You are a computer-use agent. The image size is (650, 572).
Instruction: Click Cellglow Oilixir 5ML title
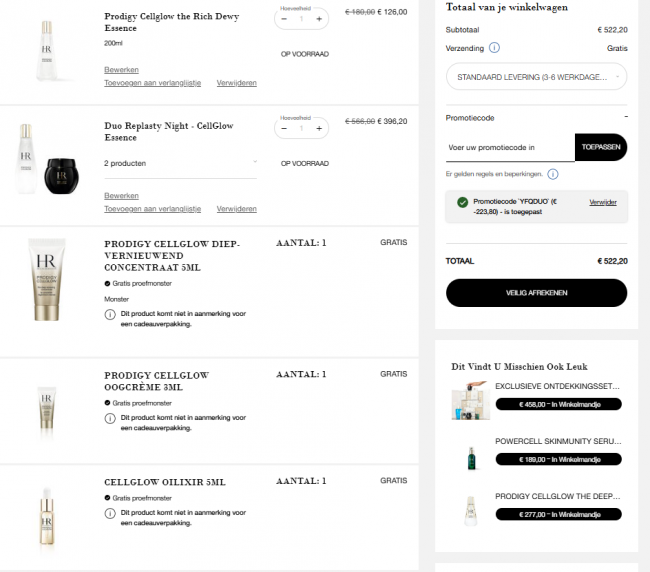(x=165, y=482)
